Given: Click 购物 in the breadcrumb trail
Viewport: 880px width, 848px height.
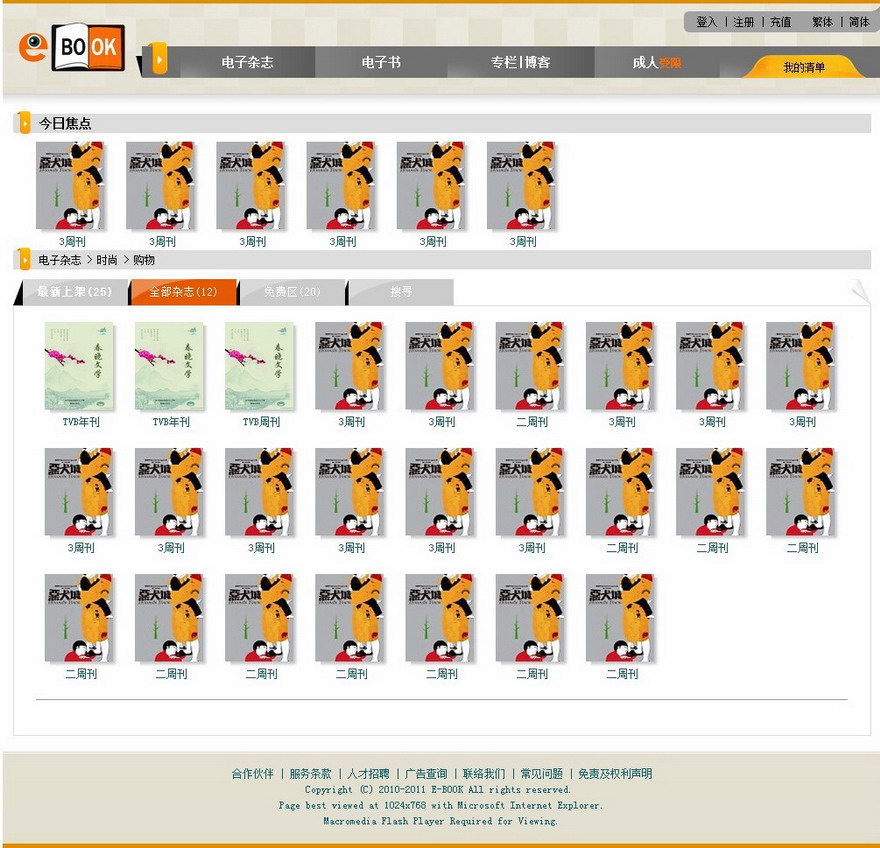Looking at the screenshot, I should pos(144,260).
